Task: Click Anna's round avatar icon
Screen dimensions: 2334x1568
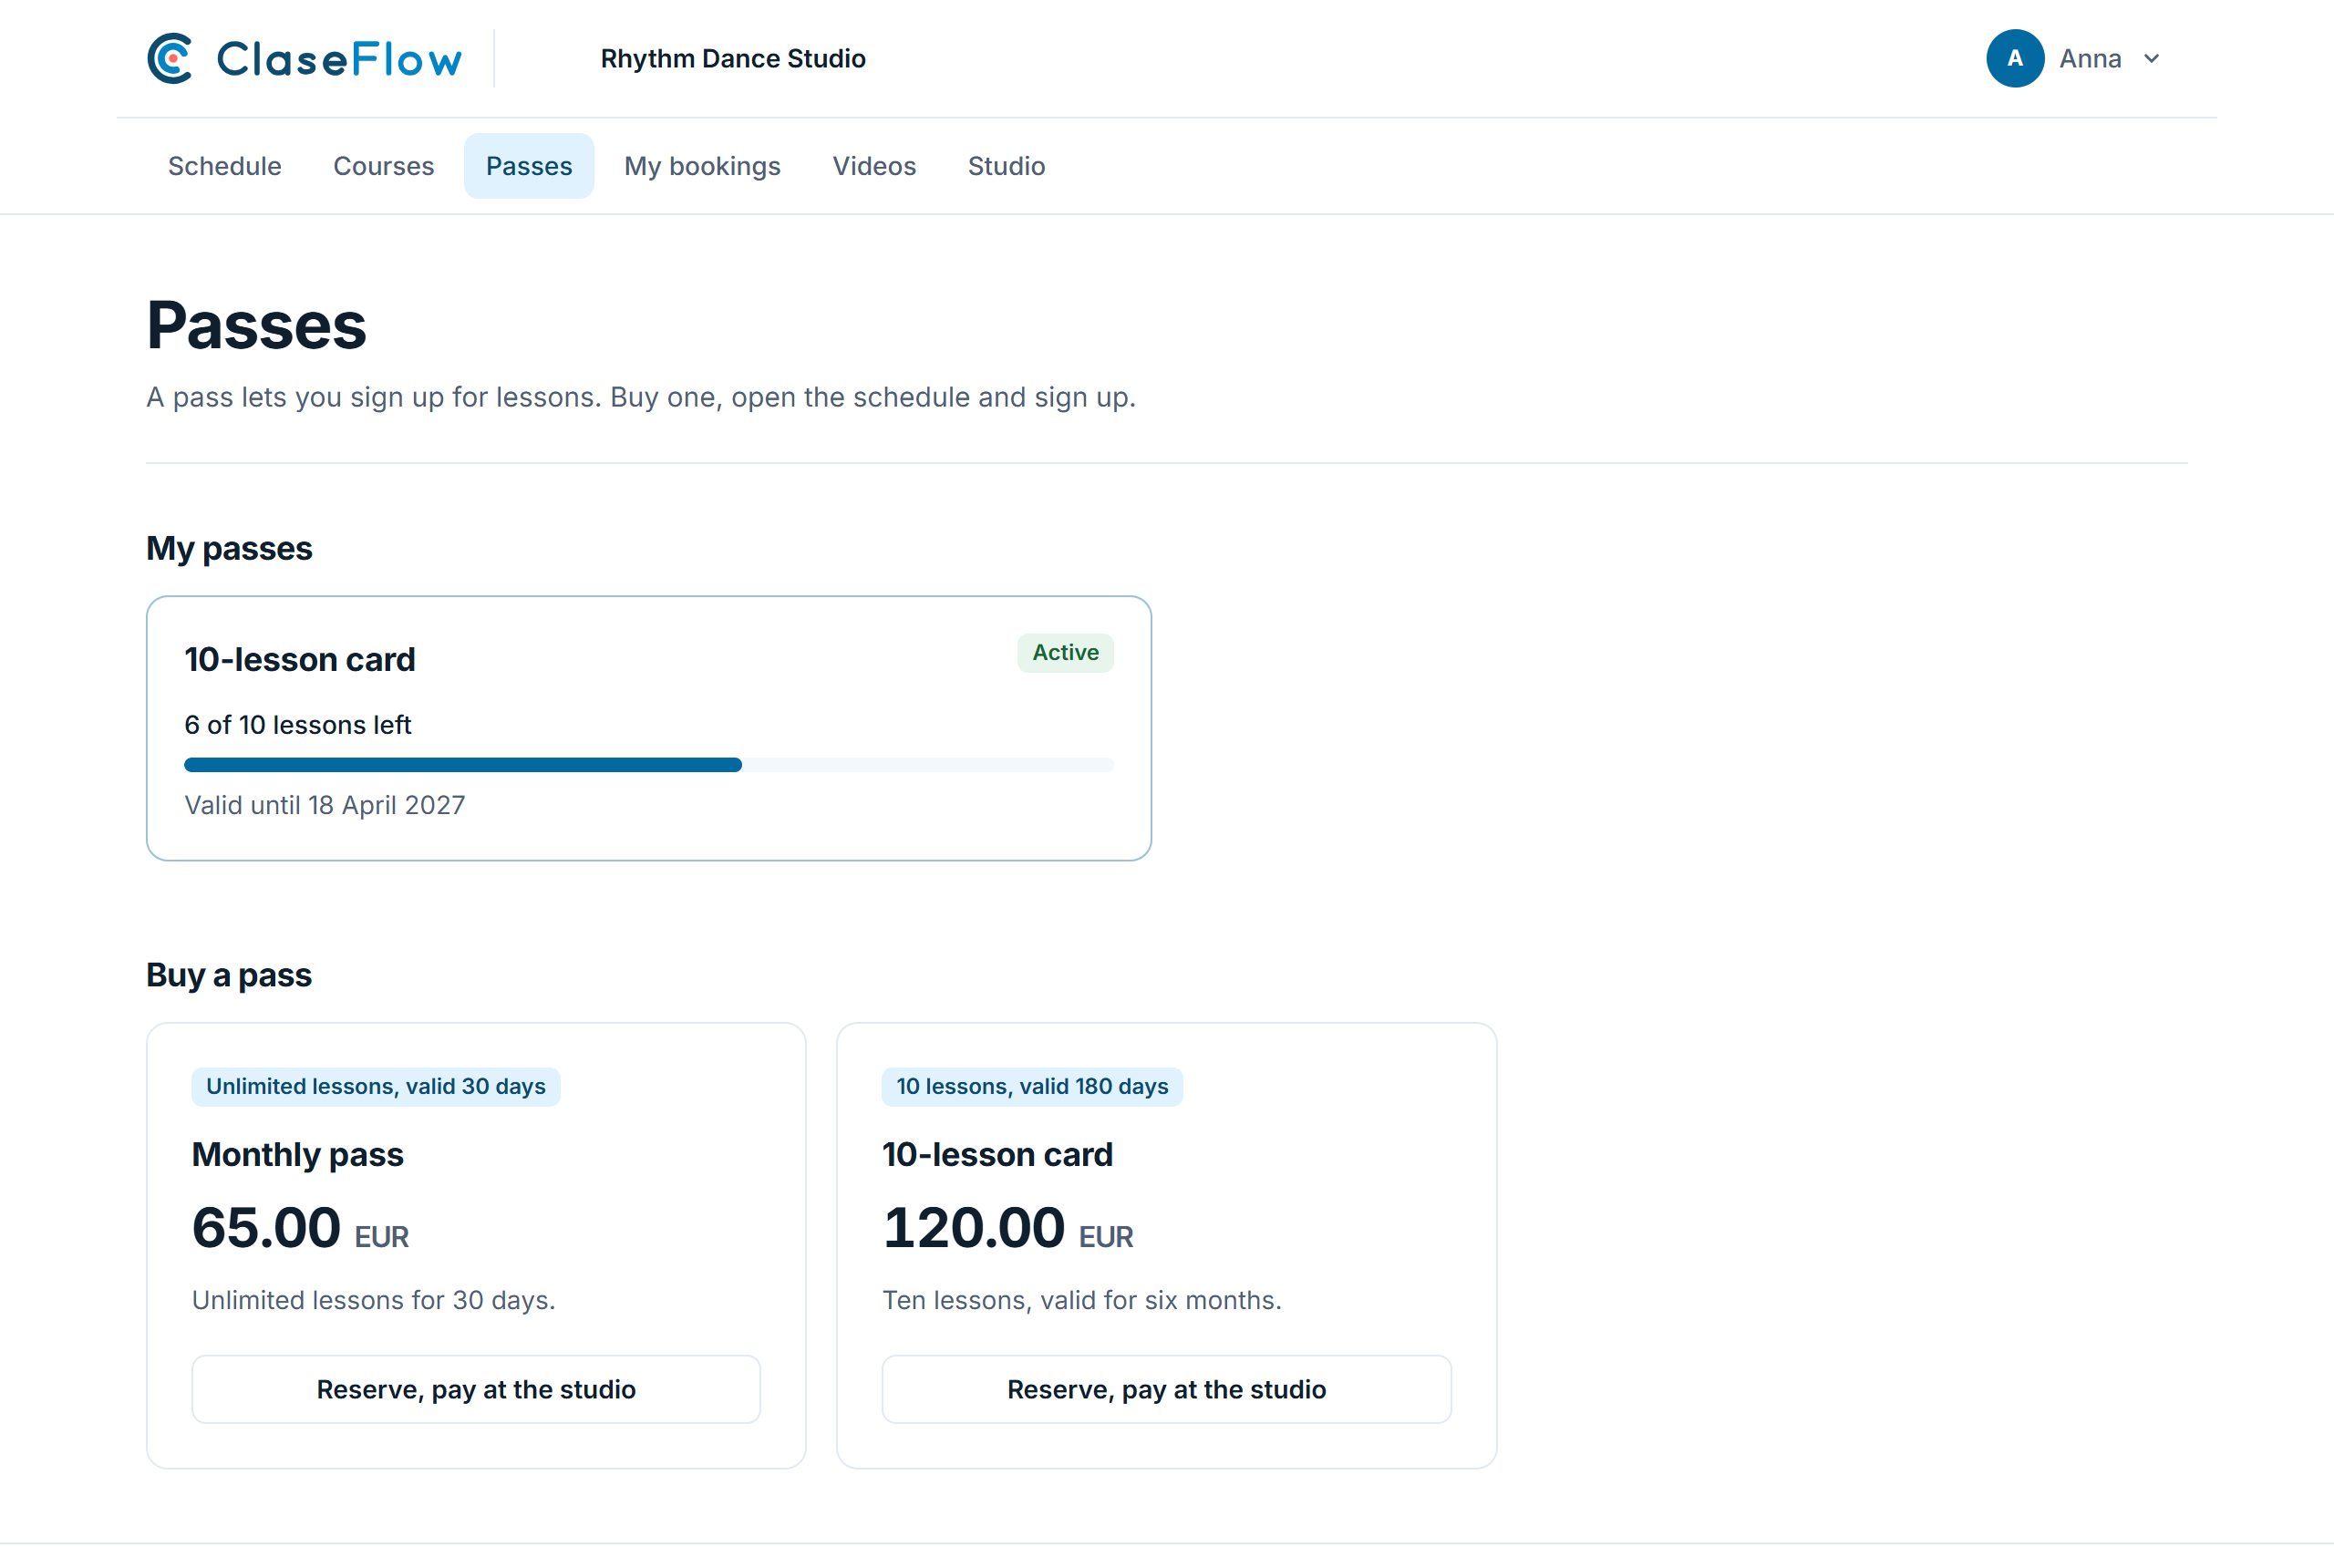Action: [2014, 58]
